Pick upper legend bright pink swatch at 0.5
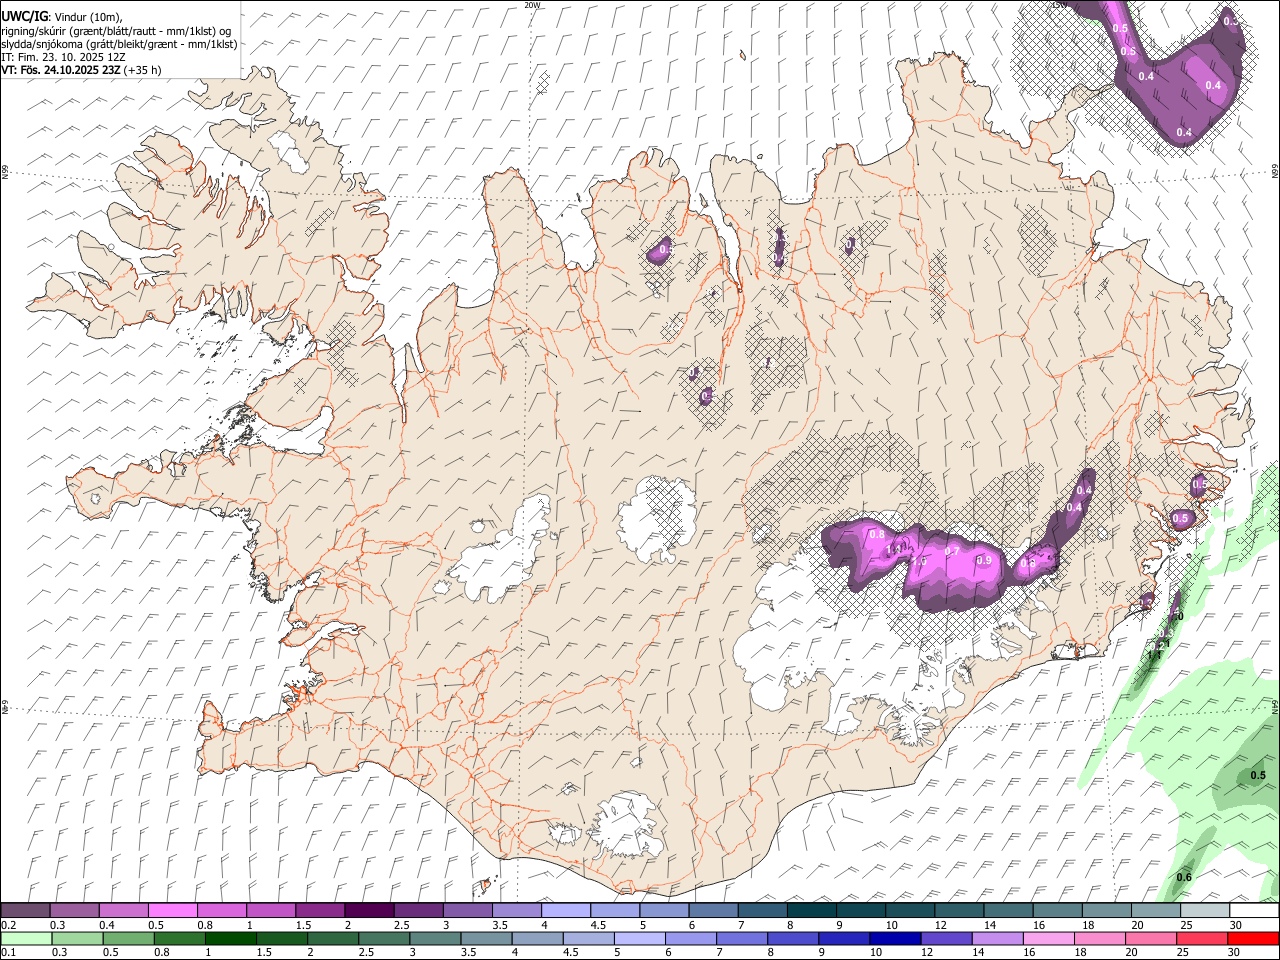 [x=172, y=911]
